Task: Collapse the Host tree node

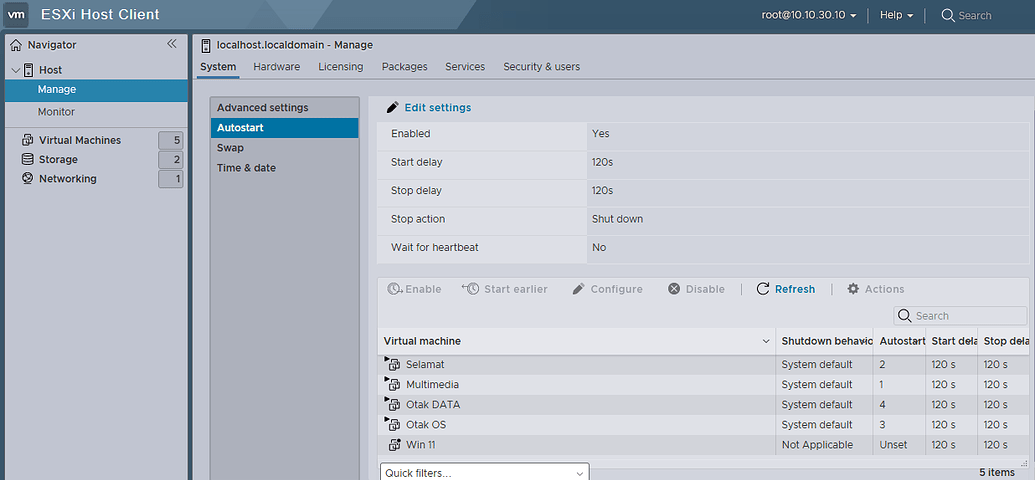Action: click(x=16, y=70)
